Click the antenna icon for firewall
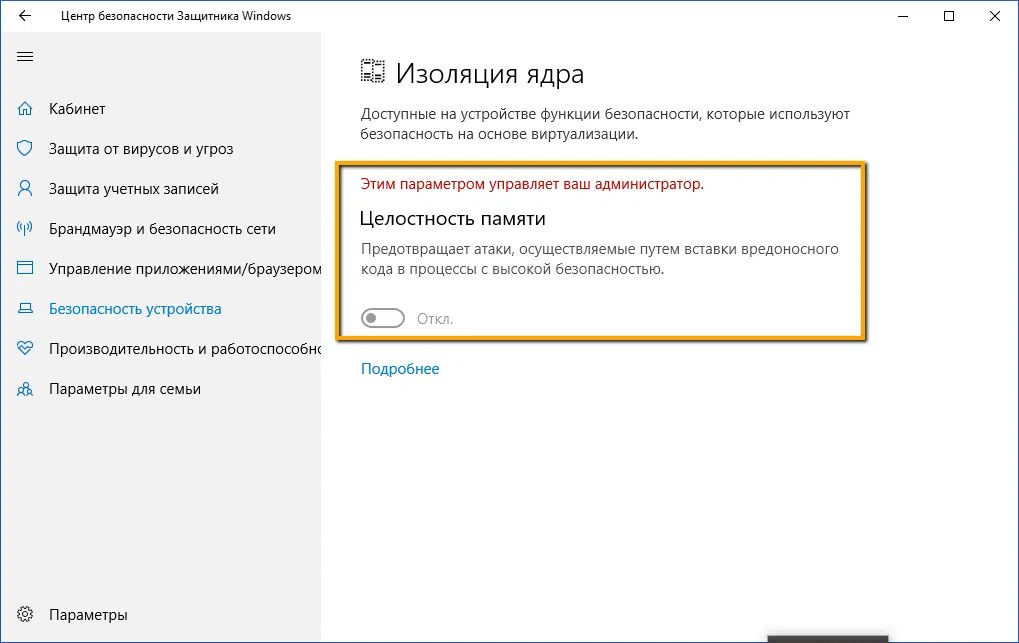 coord(25,228)
